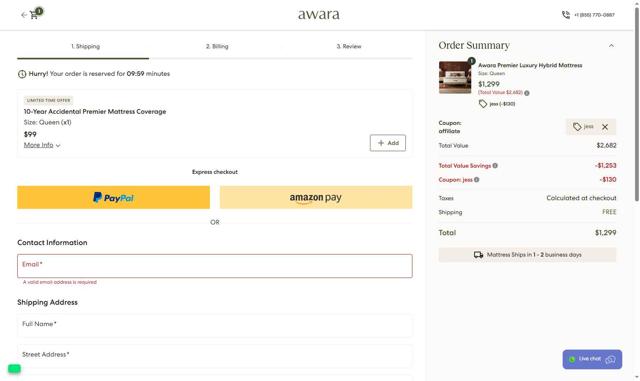Click the Express checkout label
The width and height of the screenshot is (640, 381).
pyautogui.click(x=215, y=172)
